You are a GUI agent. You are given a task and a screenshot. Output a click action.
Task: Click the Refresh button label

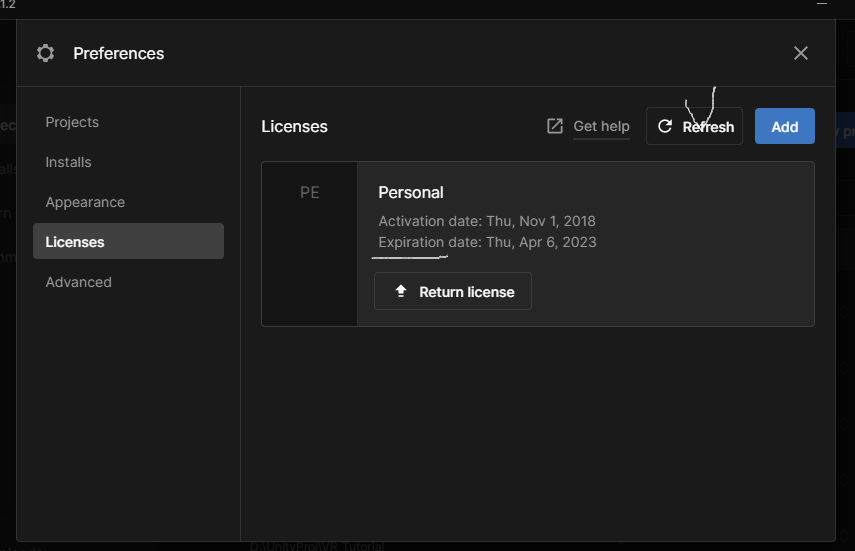pos(708,127)
